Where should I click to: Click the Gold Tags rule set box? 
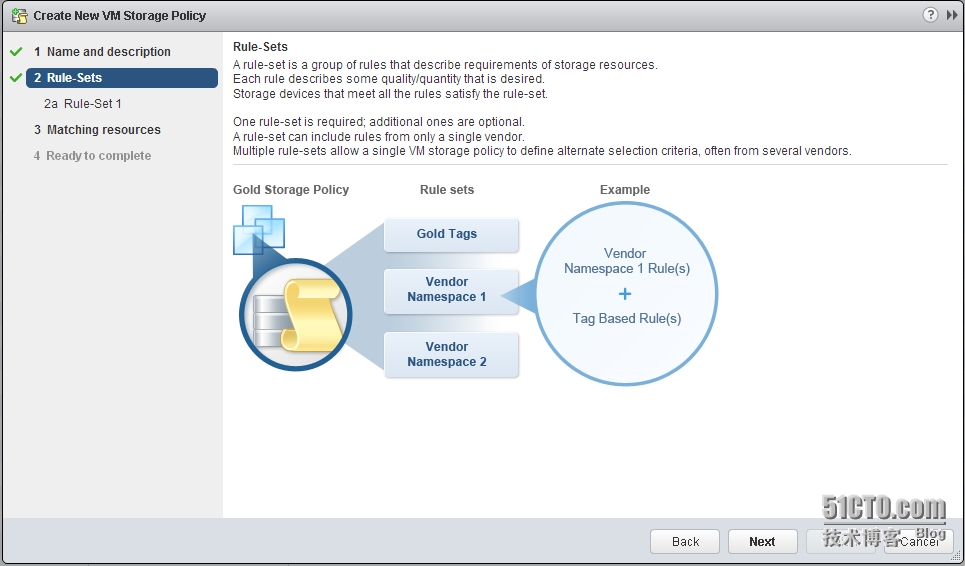tap(451, 234)
